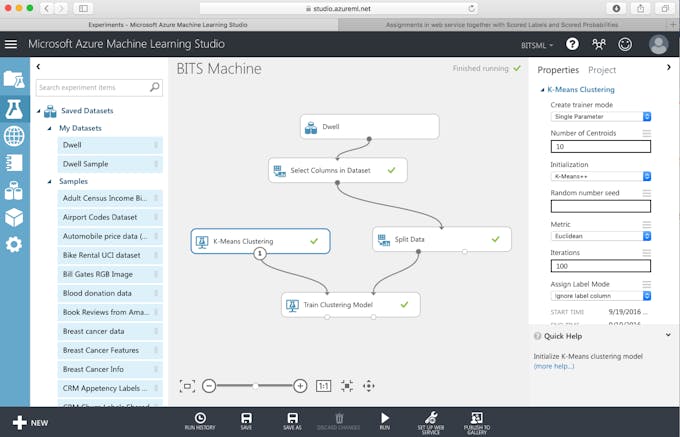Click the Search experiment items box

(99, 88)
